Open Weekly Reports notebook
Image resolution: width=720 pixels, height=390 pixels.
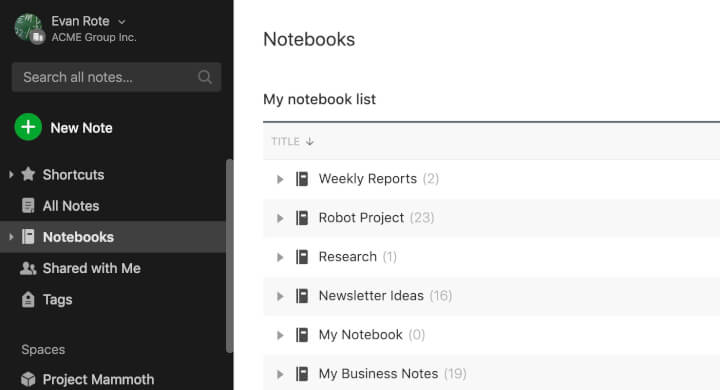click(368, 179)
